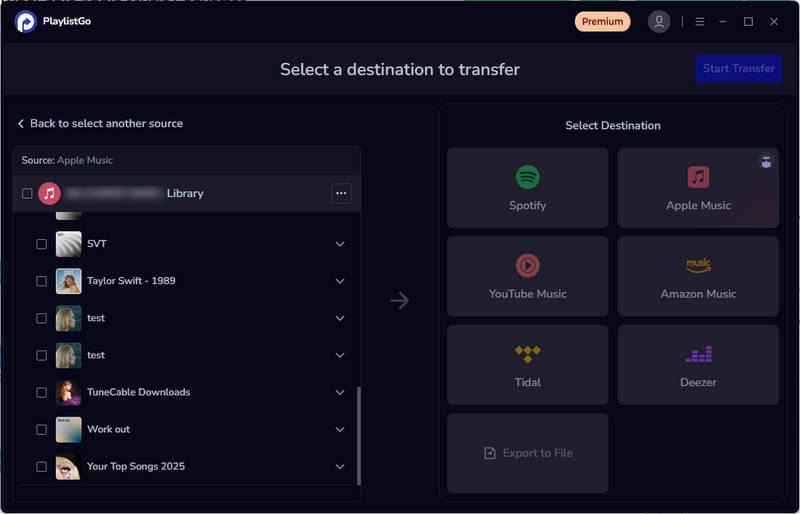
Task: Select Deezer destination service
Action: click(x=698, y=365)
